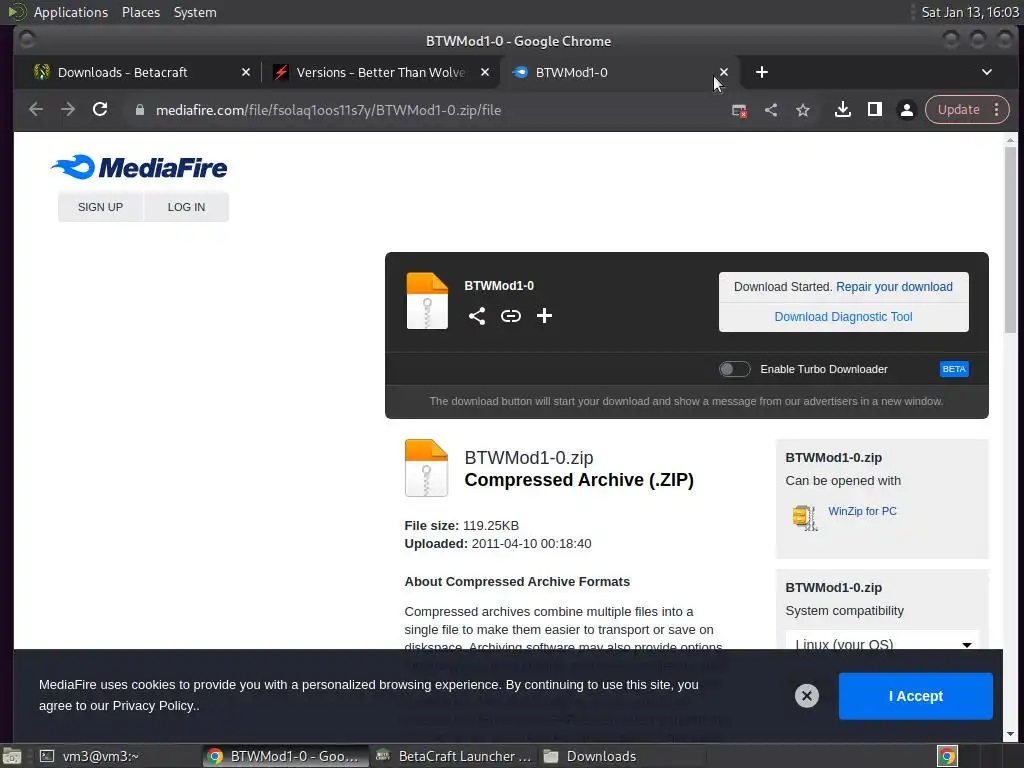Open the Places menu
The width and height of the screenshot is (1024, 768).
(141, 12)
